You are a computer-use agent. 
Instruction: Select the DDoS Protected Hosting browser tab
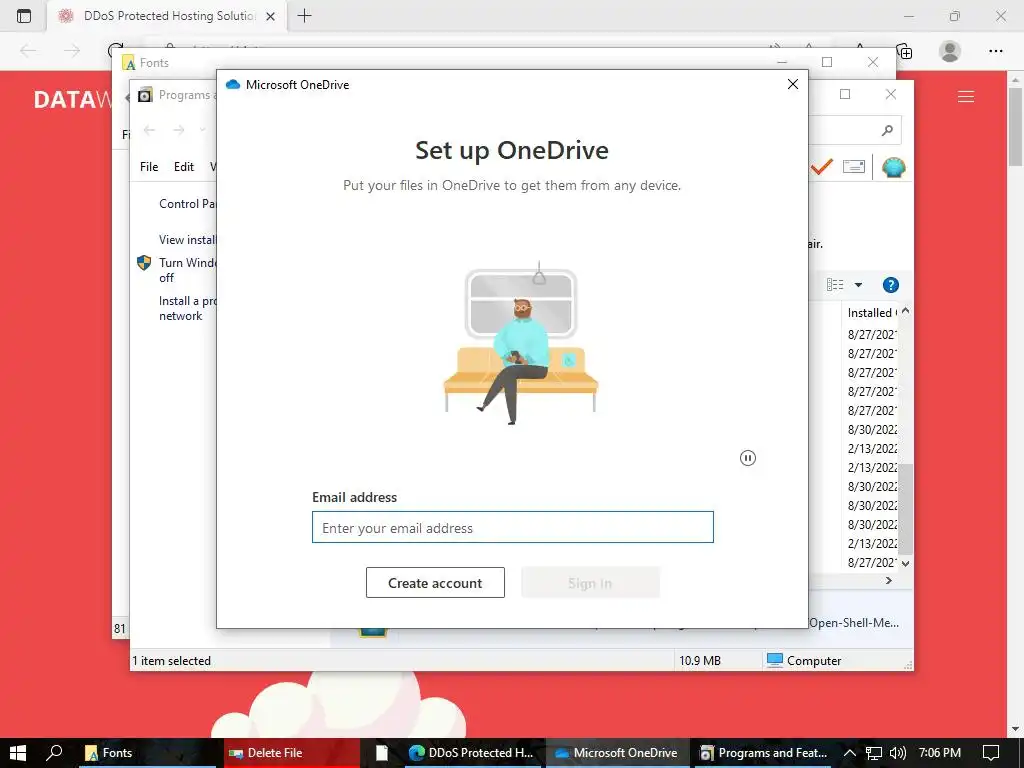pyautogui.click(x=168, y=16)
